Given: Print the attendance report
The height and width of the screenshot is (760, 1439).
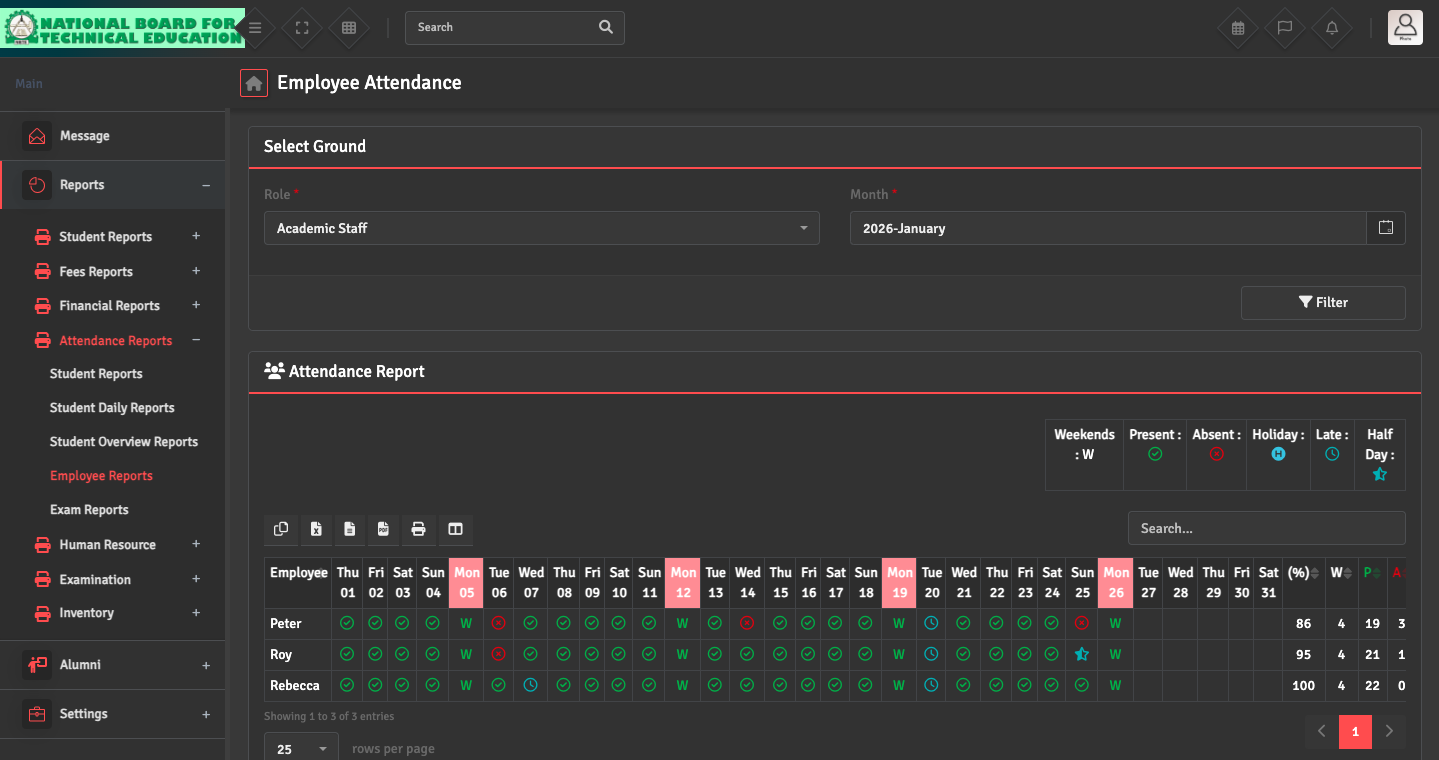Looking at the screenshot, I should pyautogui.click(x=419, y=529).
